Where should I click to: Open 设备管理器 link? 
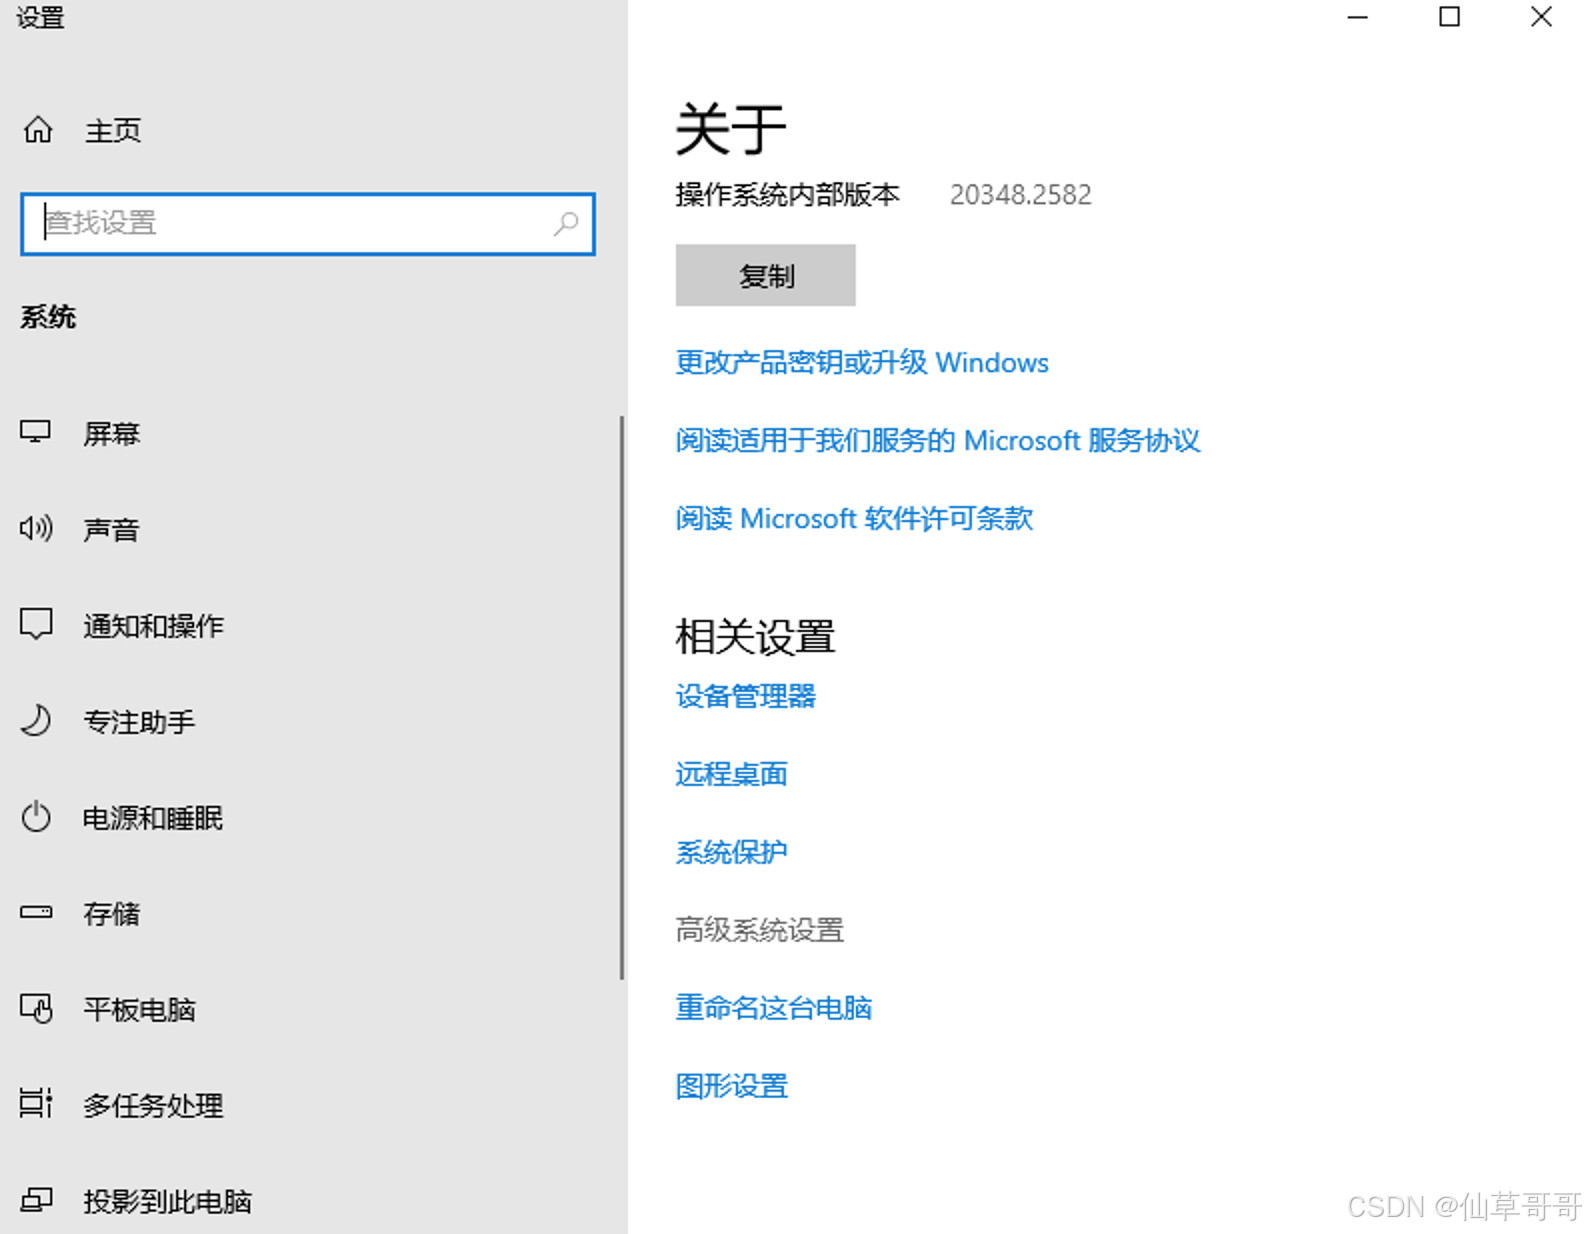746,696
